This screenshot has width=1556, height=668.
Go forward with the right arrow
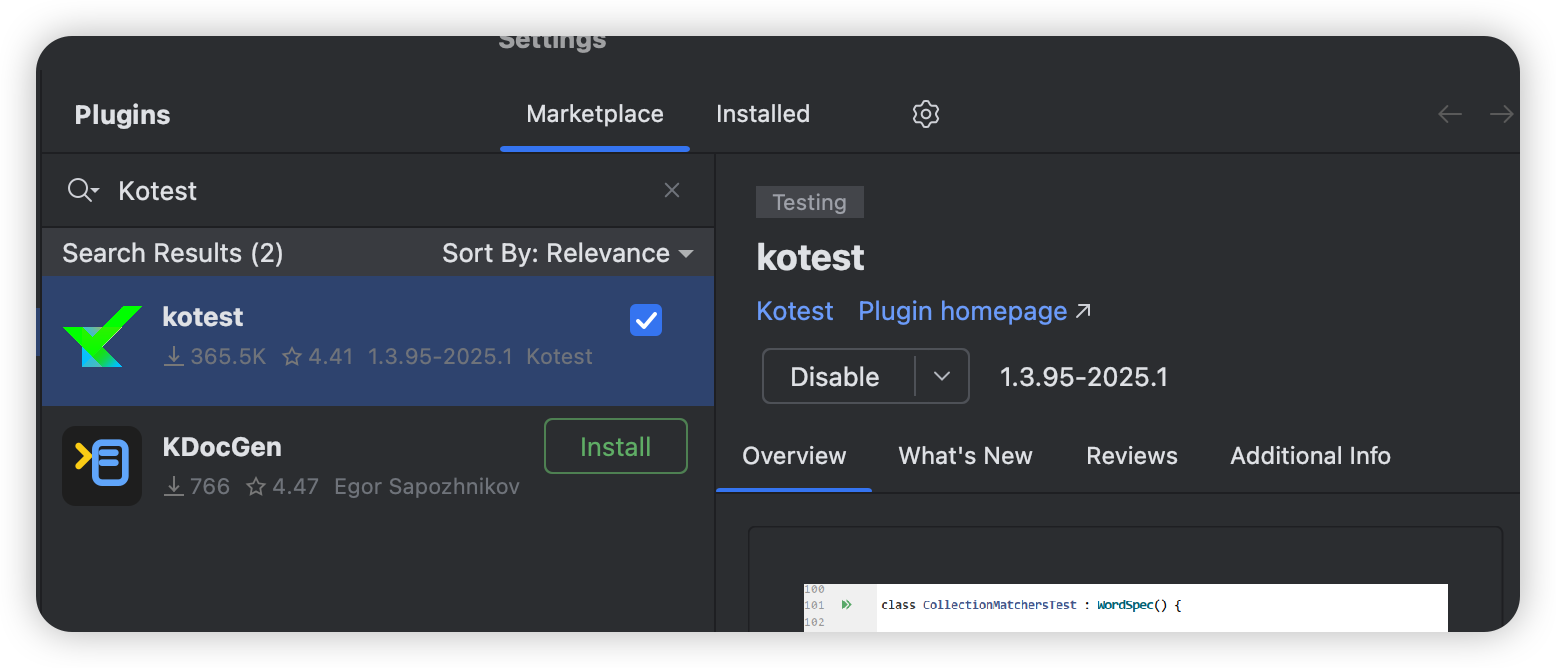pyautogui.click(x=1502, y=114)
